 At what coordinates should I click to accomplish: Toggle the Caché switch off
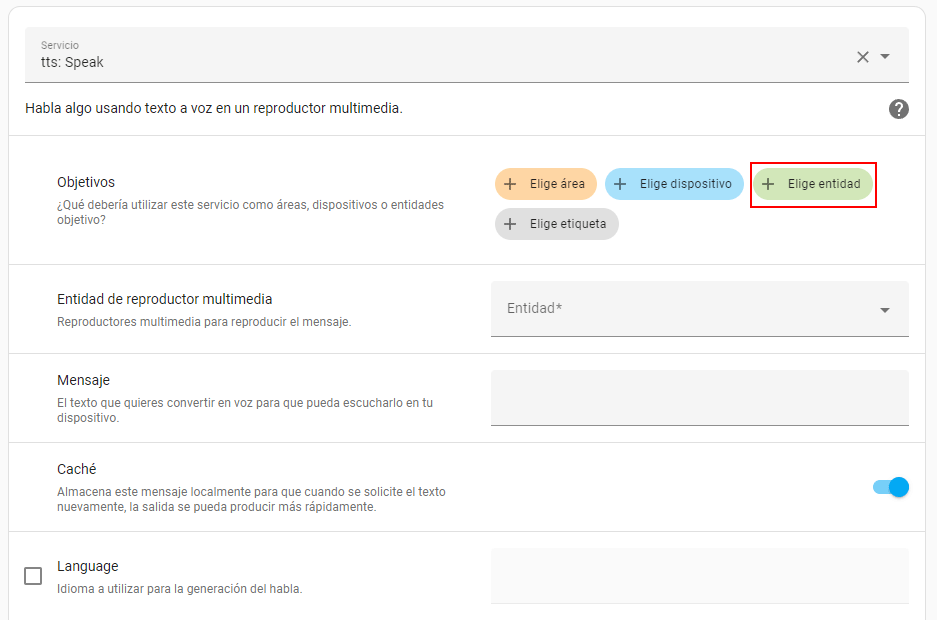pos(890,487)
